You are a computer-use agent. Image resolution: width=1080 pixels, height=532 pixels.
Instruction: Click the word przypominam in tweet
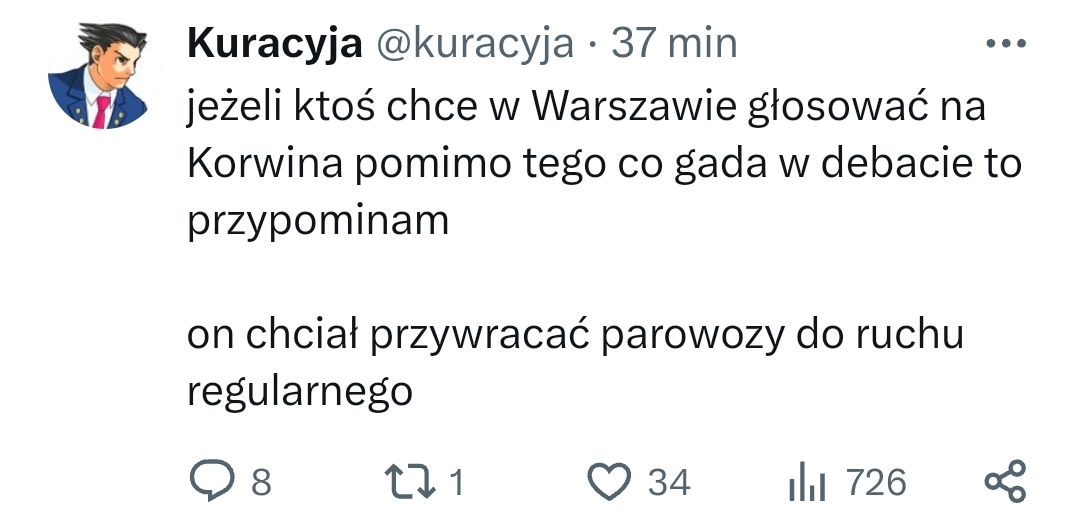318,223
